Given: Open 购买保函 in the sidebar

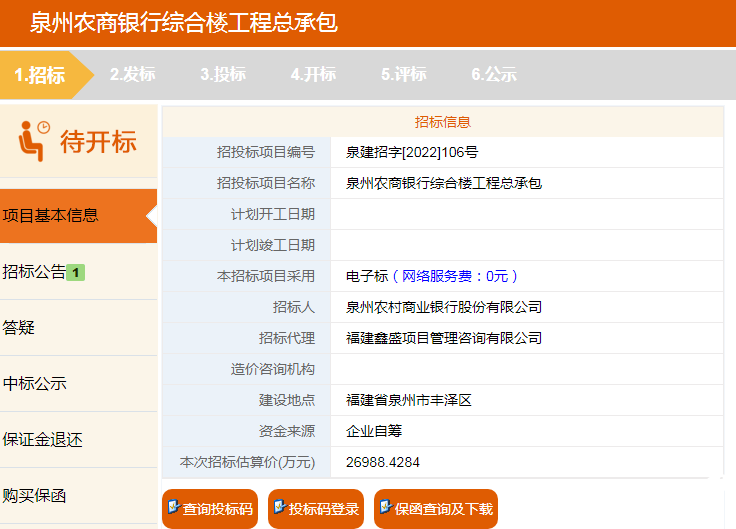Looking at the screenshot, I should 78,496.
